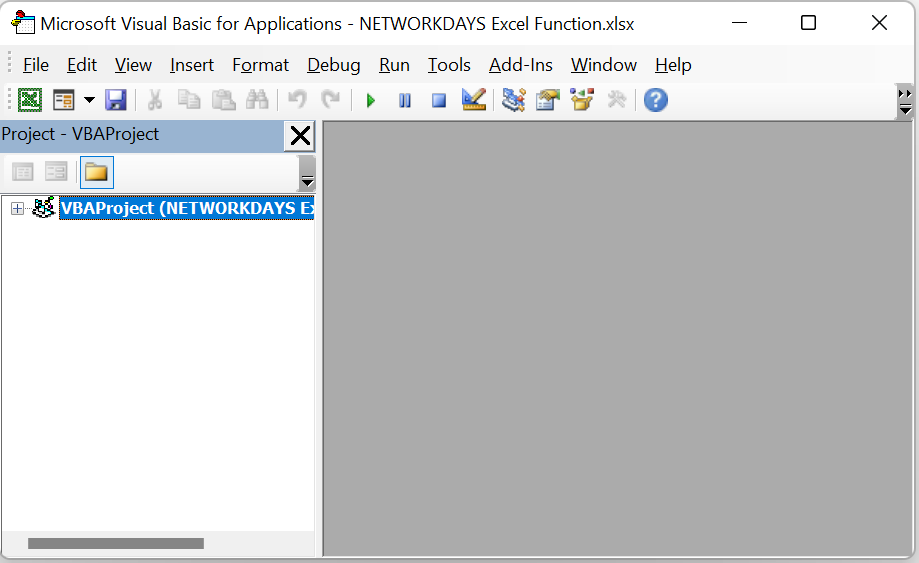Open the Toolbox wrench-and-hammer icon
The image size is (919, 563).
click(617, 100)
